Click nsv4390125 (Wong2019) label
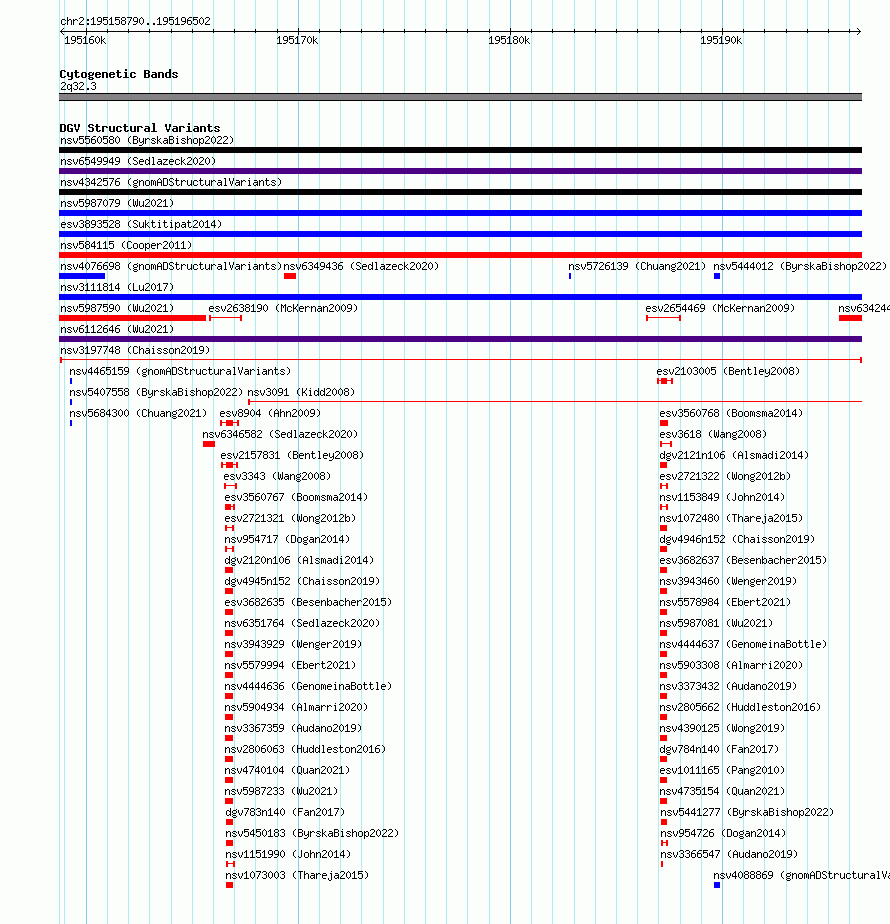This screenshot has width=890, height=924. [723, 728]
